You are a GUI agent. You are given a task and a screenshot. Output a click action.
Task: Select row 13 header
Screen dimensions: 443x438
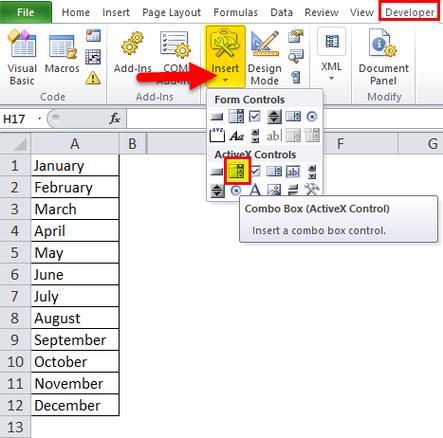pos(15,427)
